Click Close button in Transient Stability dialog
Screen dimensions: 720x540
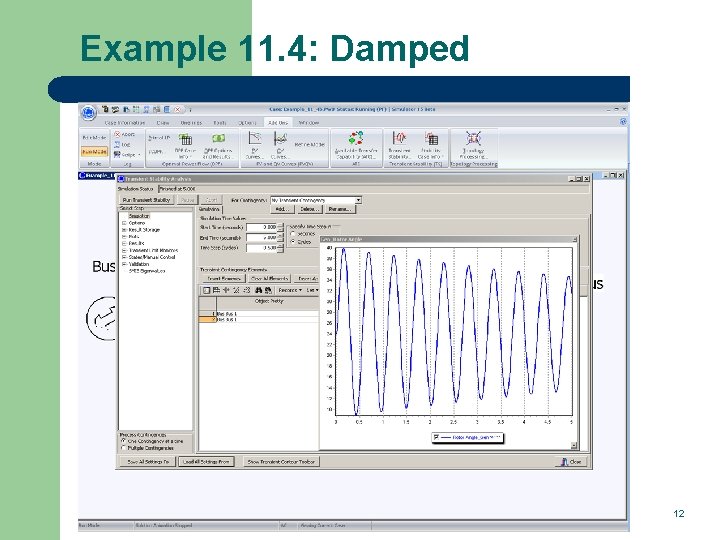click(571, 461)
